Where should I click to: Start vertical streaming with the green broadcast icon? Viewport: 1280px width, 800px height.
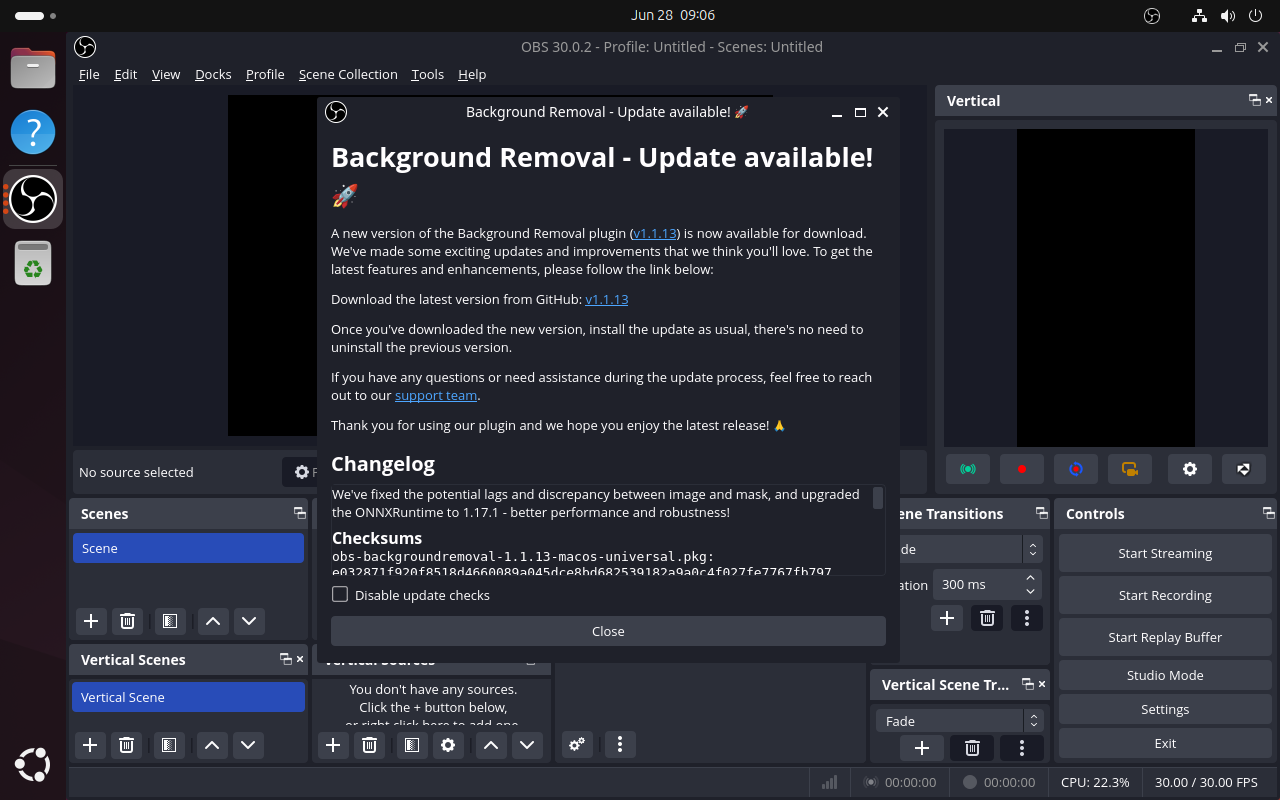point(967,469)
